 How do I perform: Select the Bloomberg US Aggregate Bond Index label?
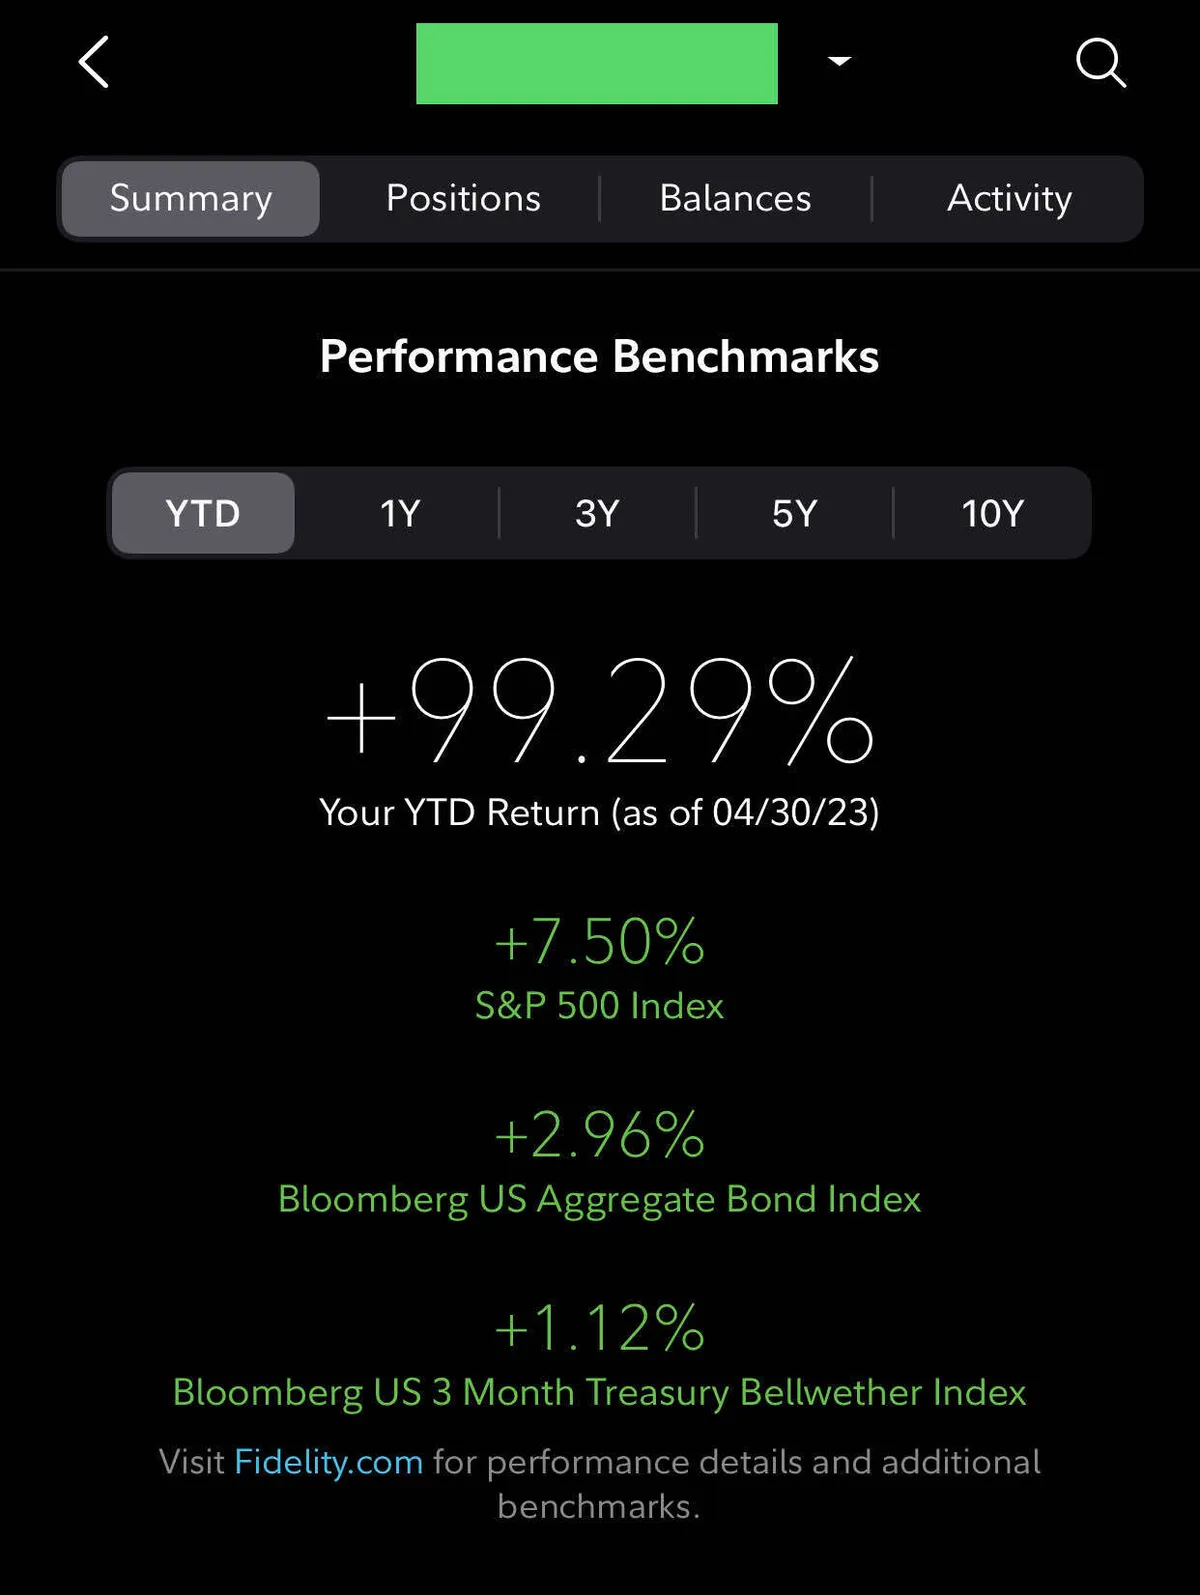599,1199
